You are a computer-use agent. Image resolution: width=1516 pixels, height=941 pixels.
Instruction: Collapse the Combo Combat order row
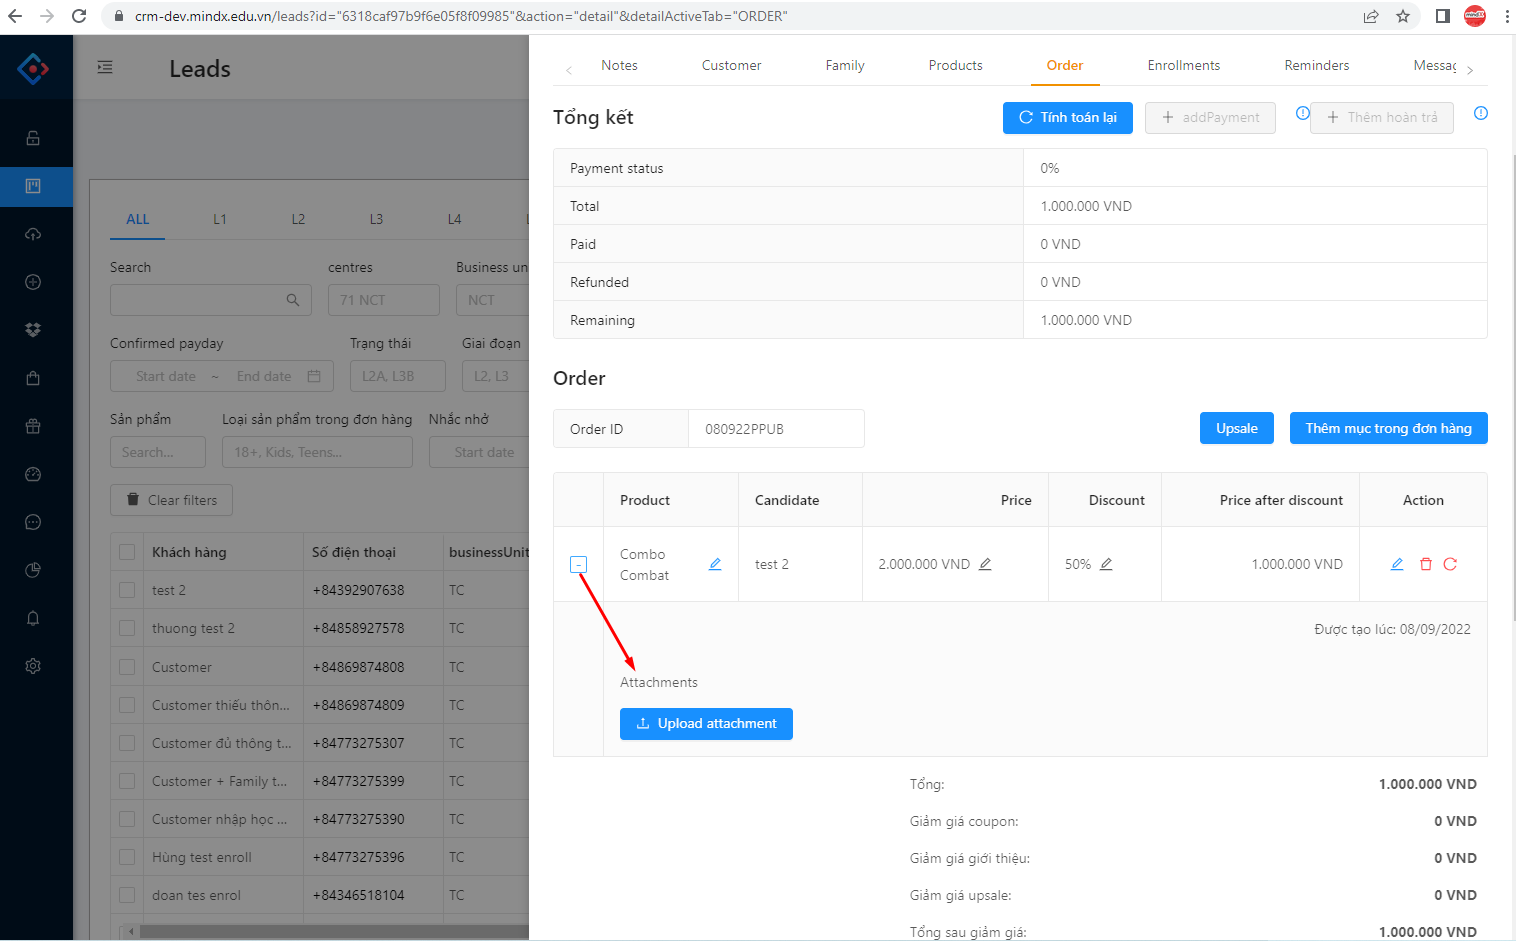(x=578, y=564)
